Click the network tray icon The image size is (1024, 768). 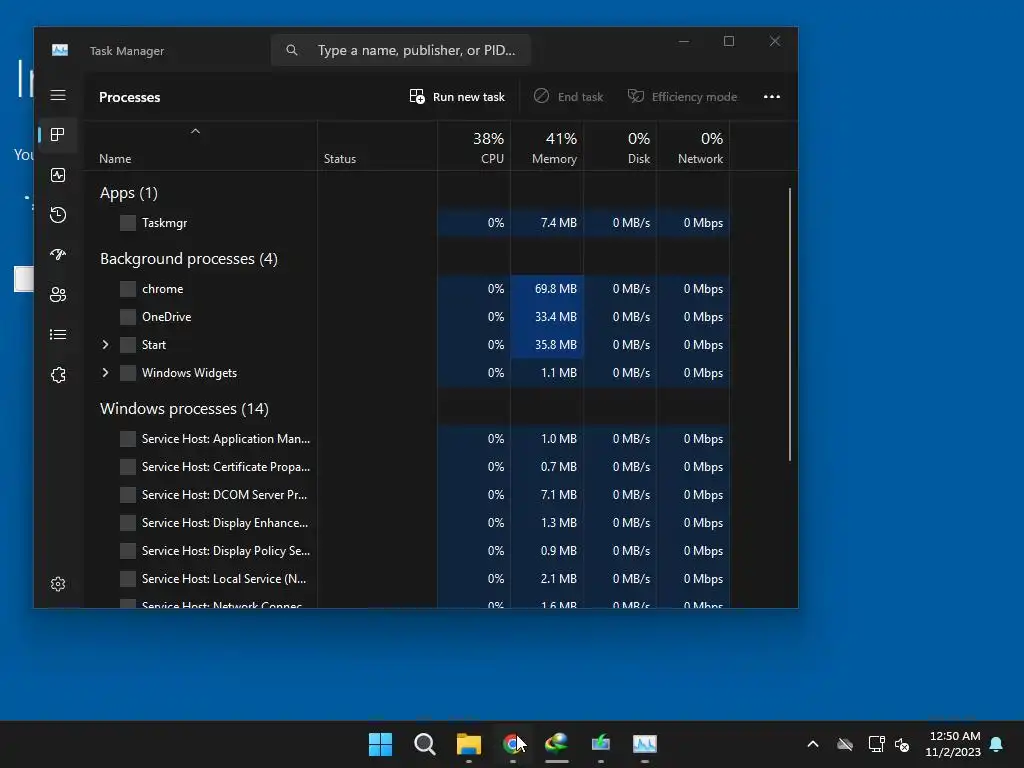pos(876,744)
